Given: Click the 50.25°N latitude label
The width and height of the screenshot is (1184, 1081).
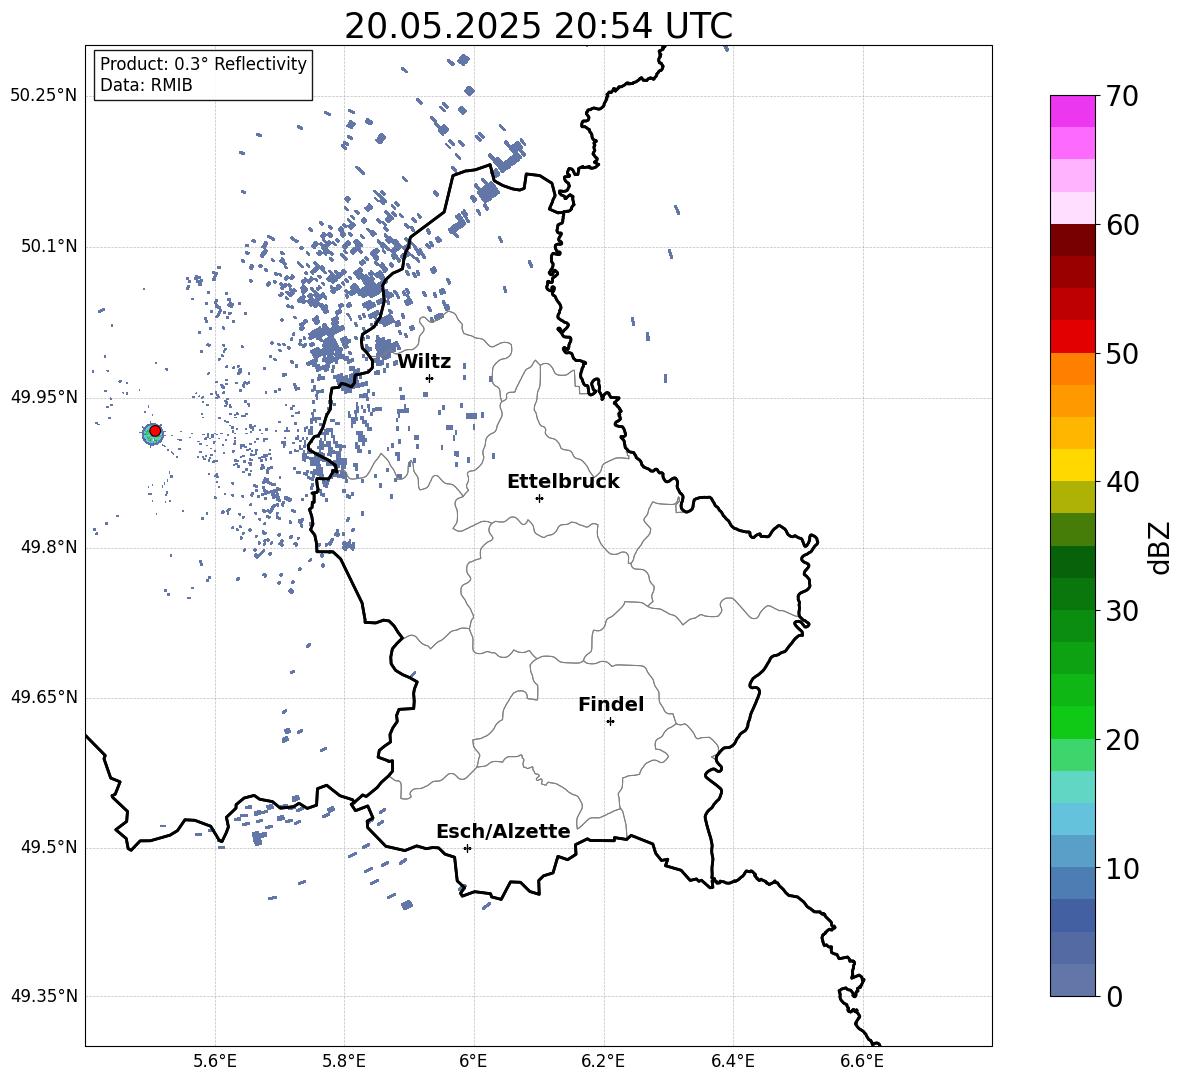Looking at the screenshot, I should [44, 96].
